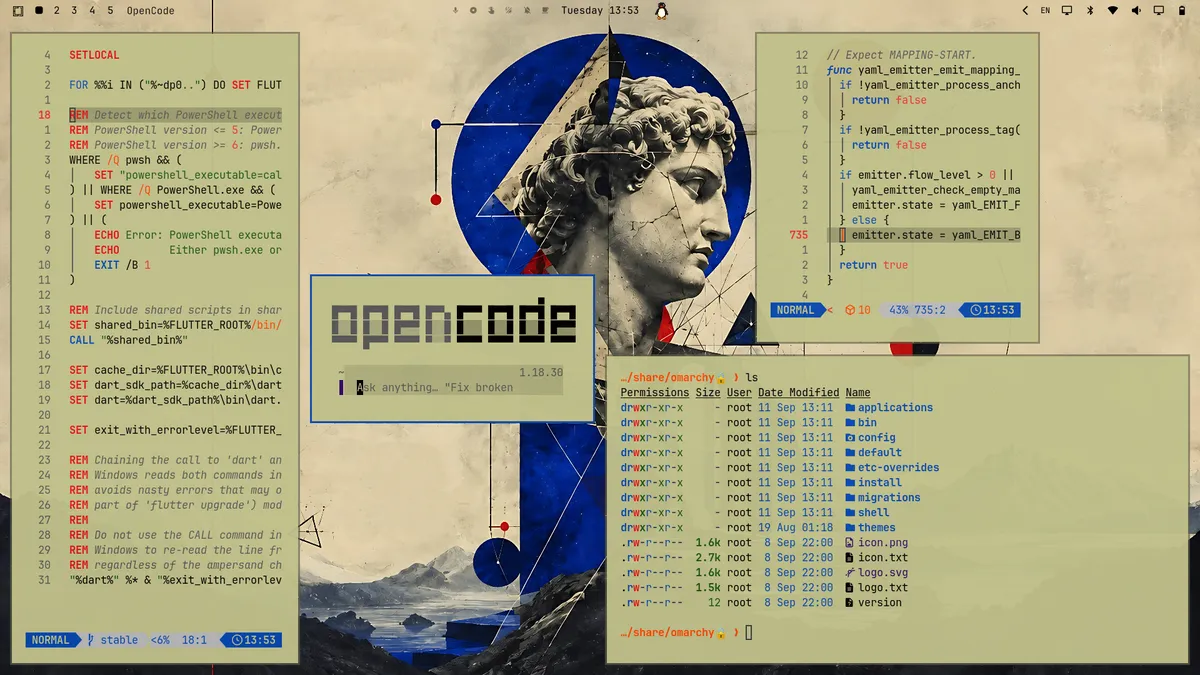Click the OpenCode window title in top bar
Screen dimensions: 1200x675
tap(150, 10)
